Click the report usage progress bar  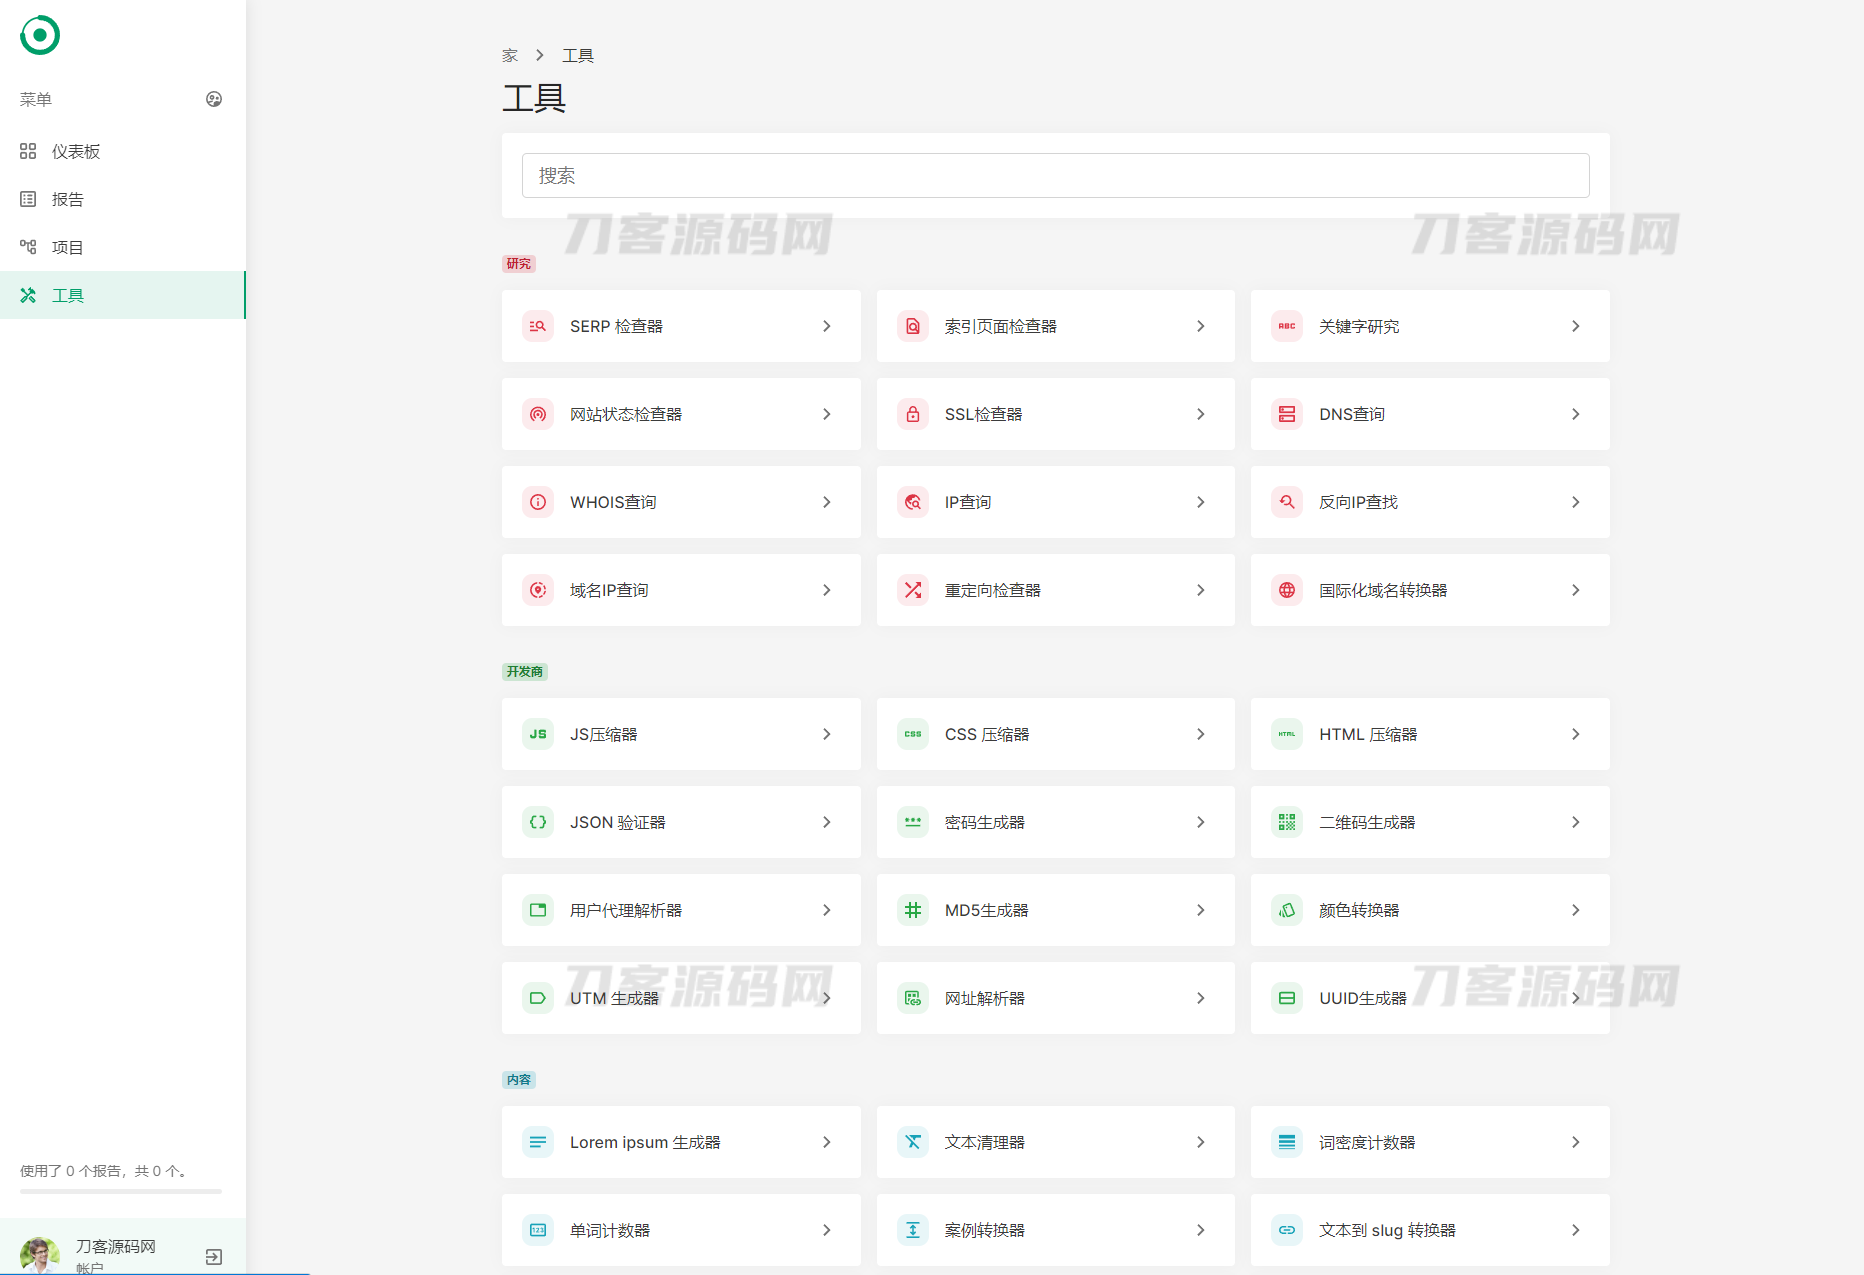tap(121, 1191)
